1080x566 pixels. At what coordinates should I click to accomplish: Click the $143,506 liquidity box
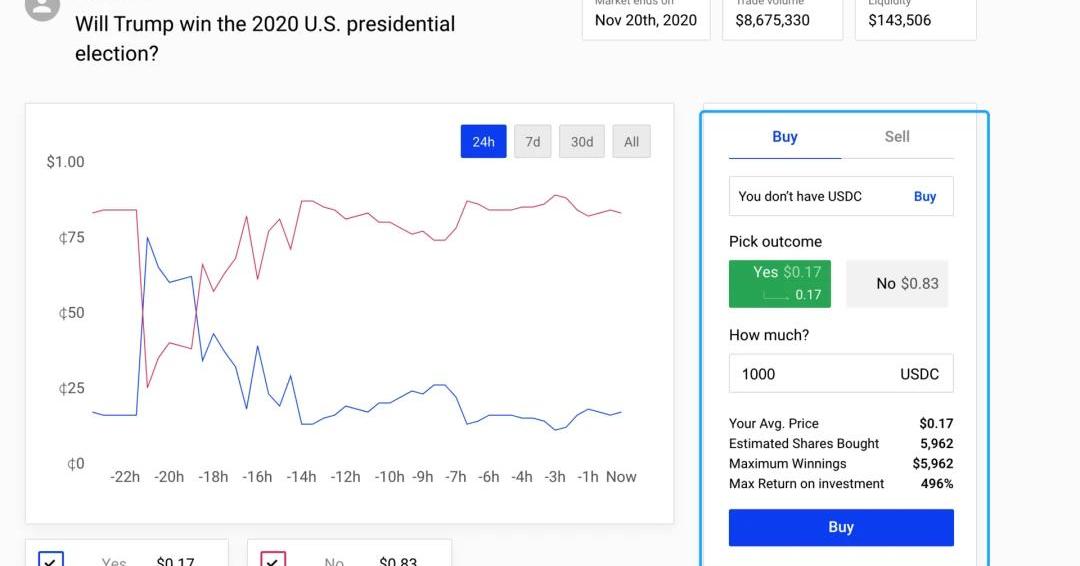915,19
